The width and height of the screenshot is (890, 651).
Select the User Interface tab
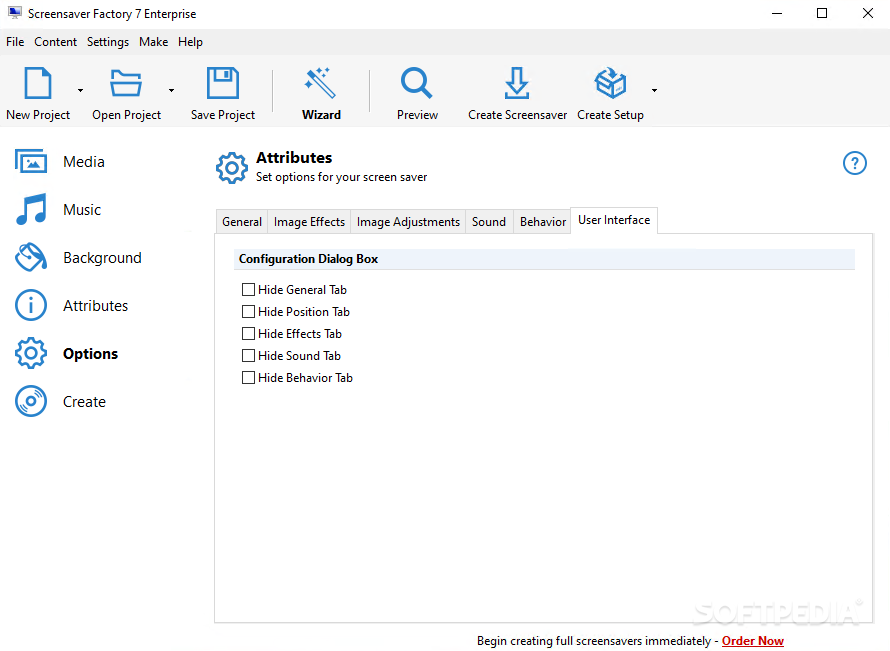click(x=614, y=220)
